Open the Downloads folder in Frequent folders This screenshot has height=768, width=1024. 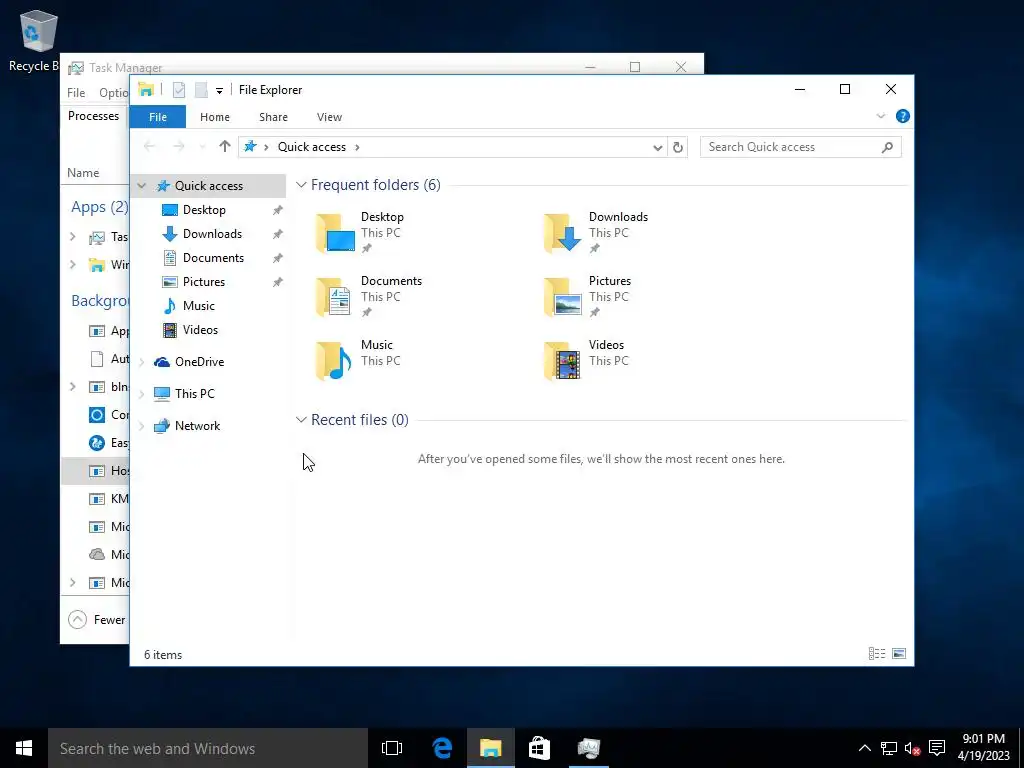tap(596, 232)
